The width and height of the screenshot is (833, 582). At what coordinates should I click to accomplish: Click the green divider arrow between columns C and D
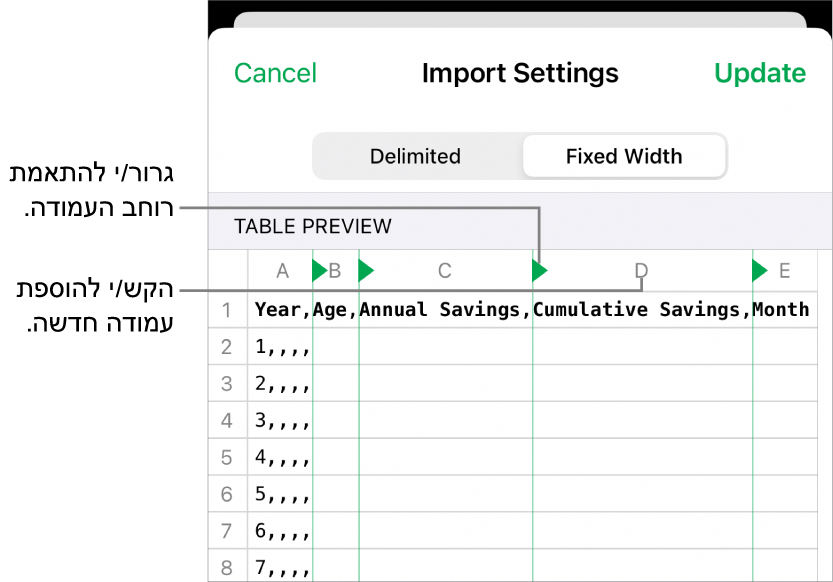click(x=539, y=270)
